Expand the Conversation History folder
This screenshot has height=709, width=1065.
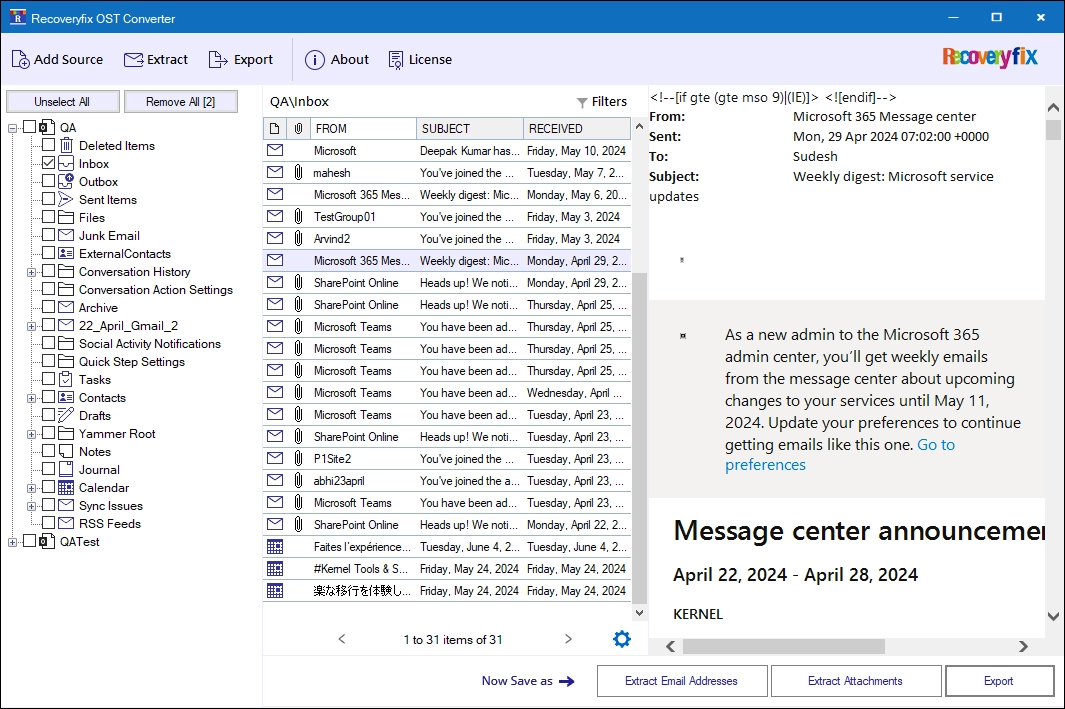pyautogui.click(x=31, y=272)
